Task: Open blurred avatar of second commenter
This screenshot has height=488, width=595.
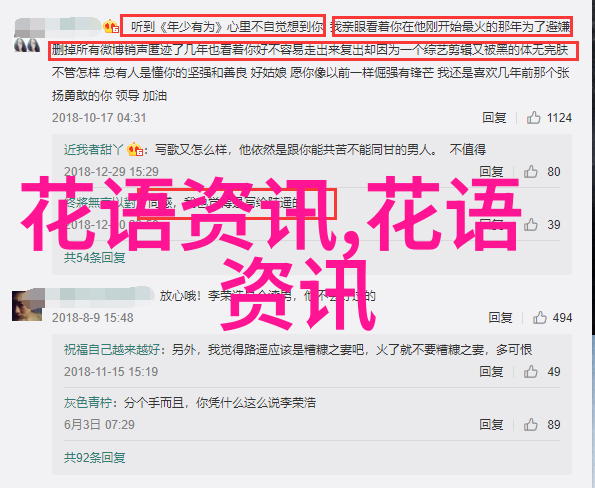Action: pyautogui.click(x=27, y=306)
